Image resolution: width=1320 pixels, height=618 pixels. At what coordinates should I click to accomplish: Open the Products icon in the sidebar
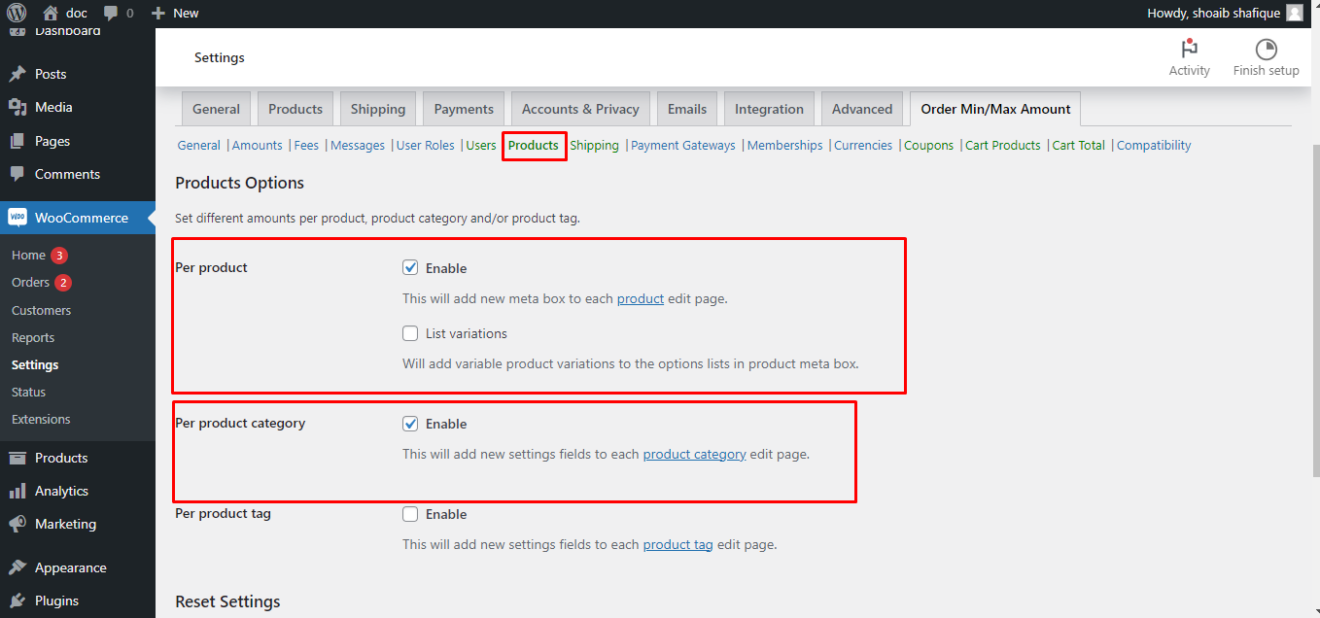(18, 457)
